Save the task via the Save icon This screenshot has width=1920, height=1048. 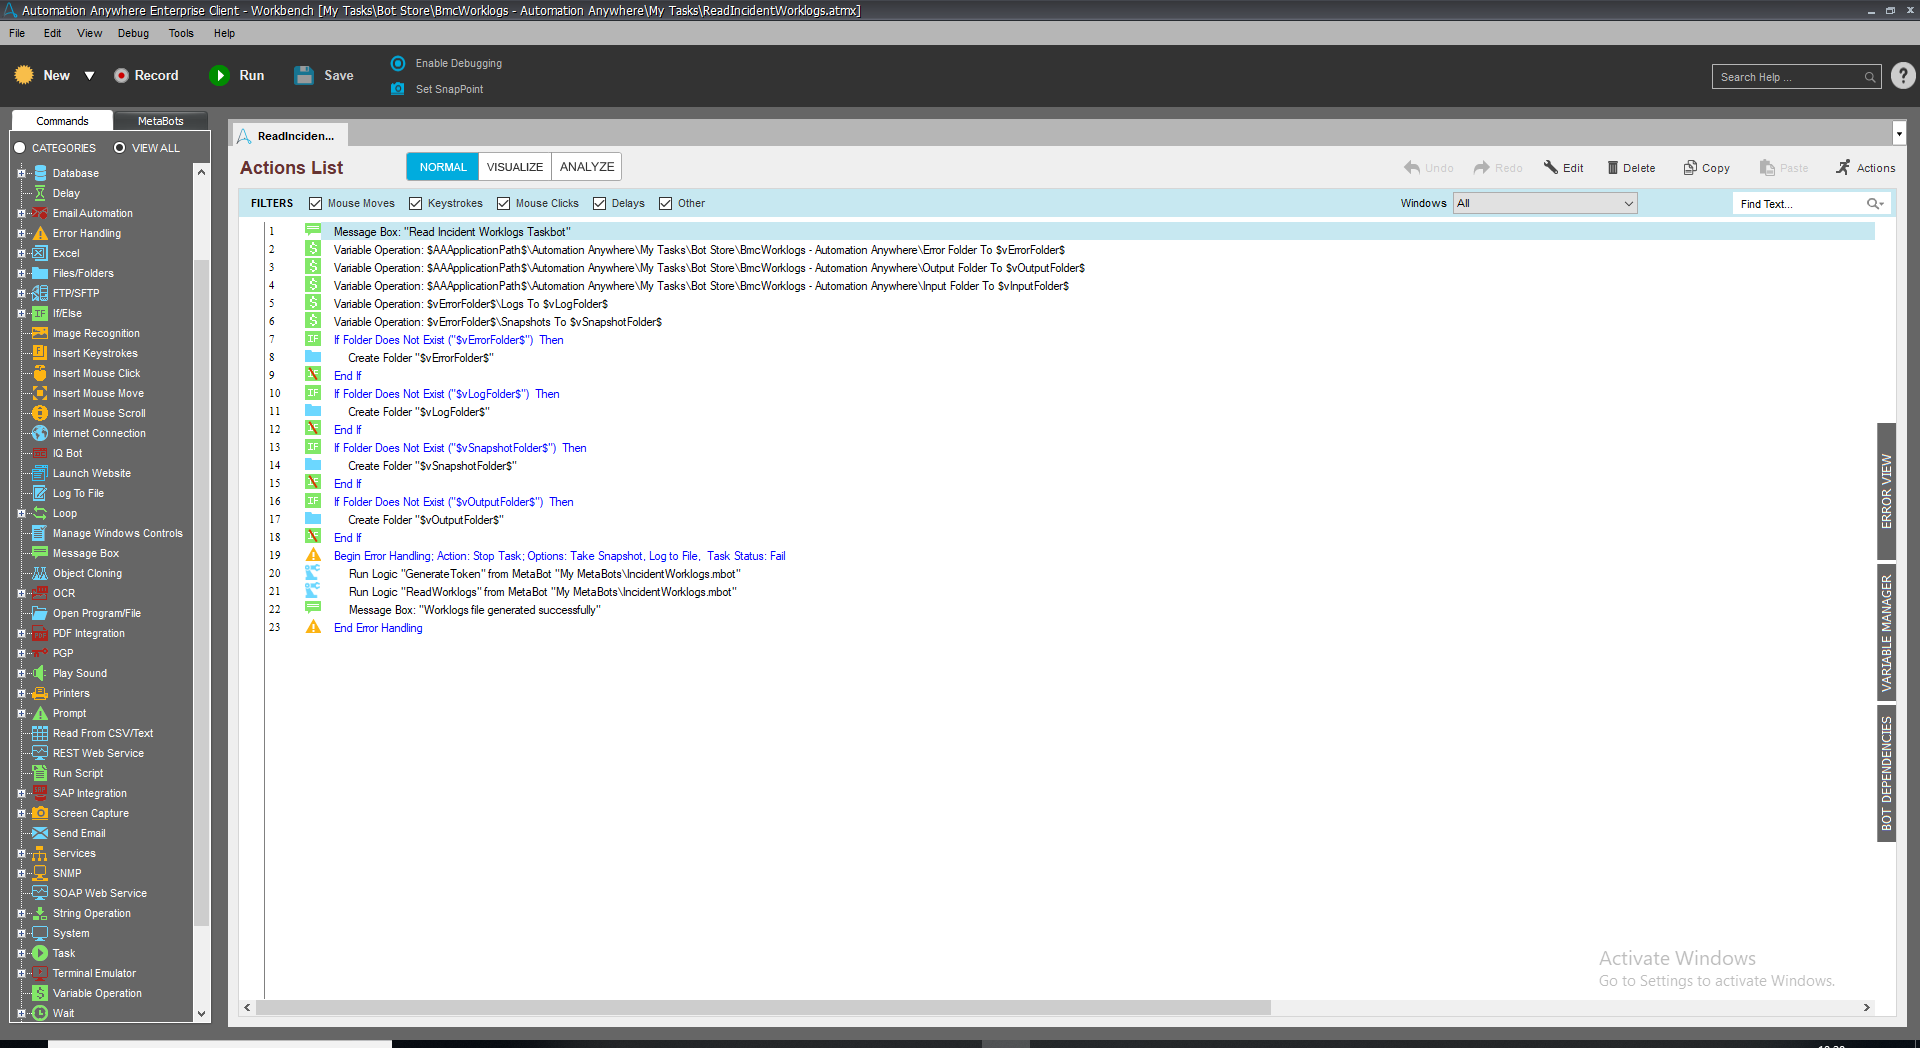pyautogui.click(x=304, y=76)
